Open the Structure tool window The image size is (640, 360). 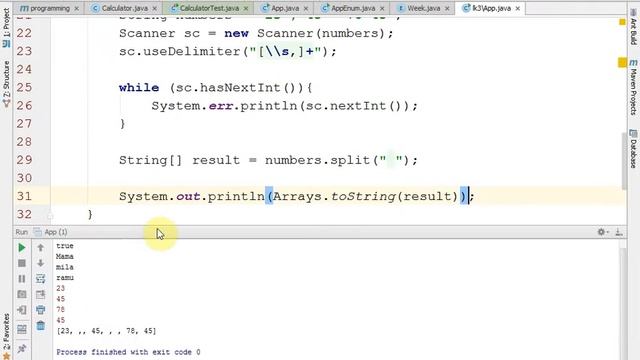click(x=6, y=84)
